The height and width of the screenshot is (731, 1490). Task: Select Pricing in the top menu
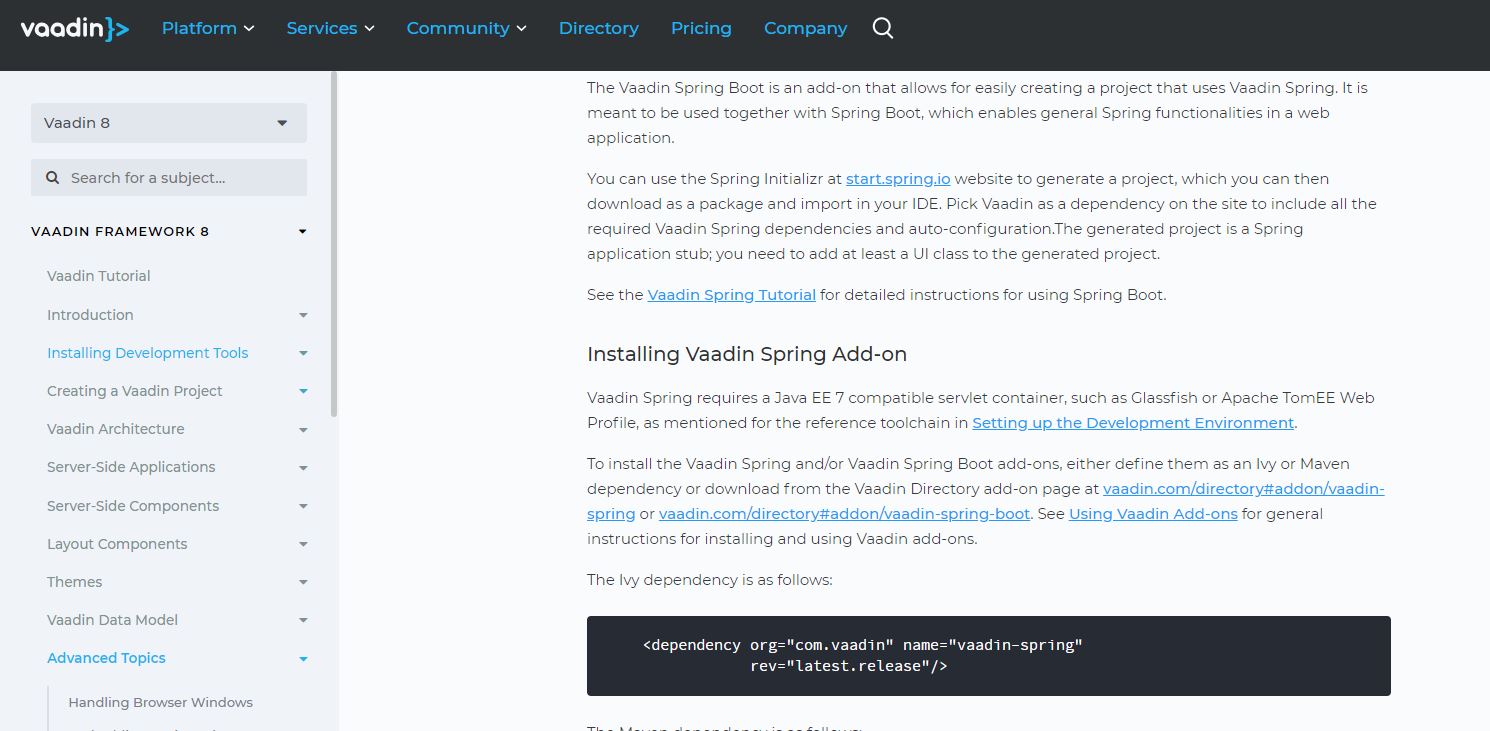[701, 28]
